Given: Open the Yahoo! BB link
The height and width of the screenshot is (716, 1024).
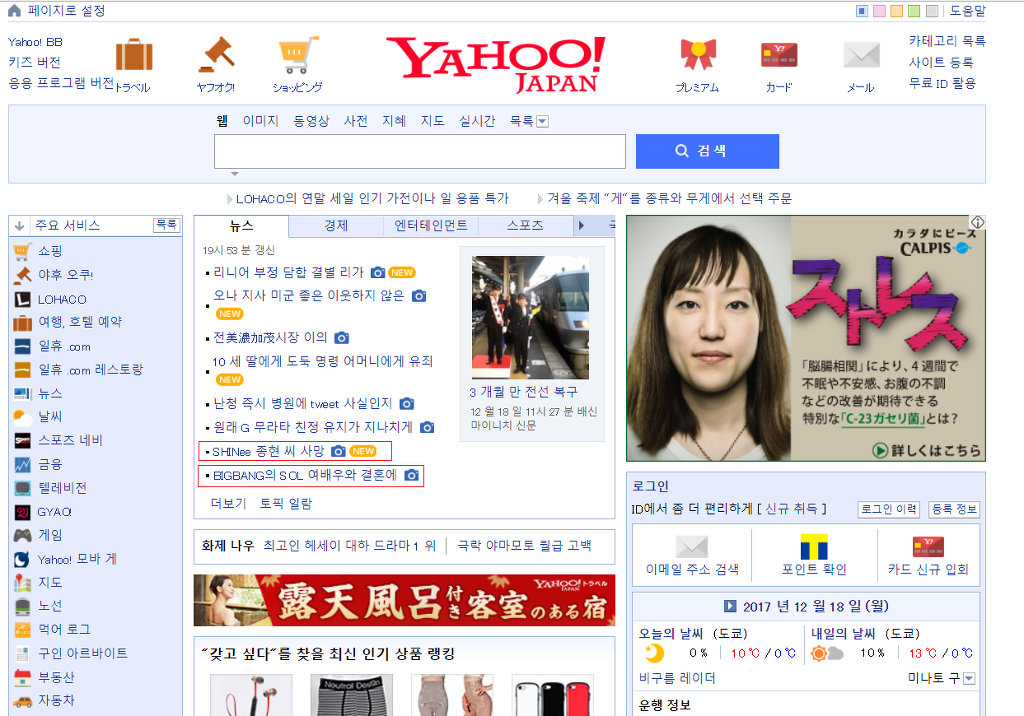Looking at the screenshot, I should pos(35,42).
